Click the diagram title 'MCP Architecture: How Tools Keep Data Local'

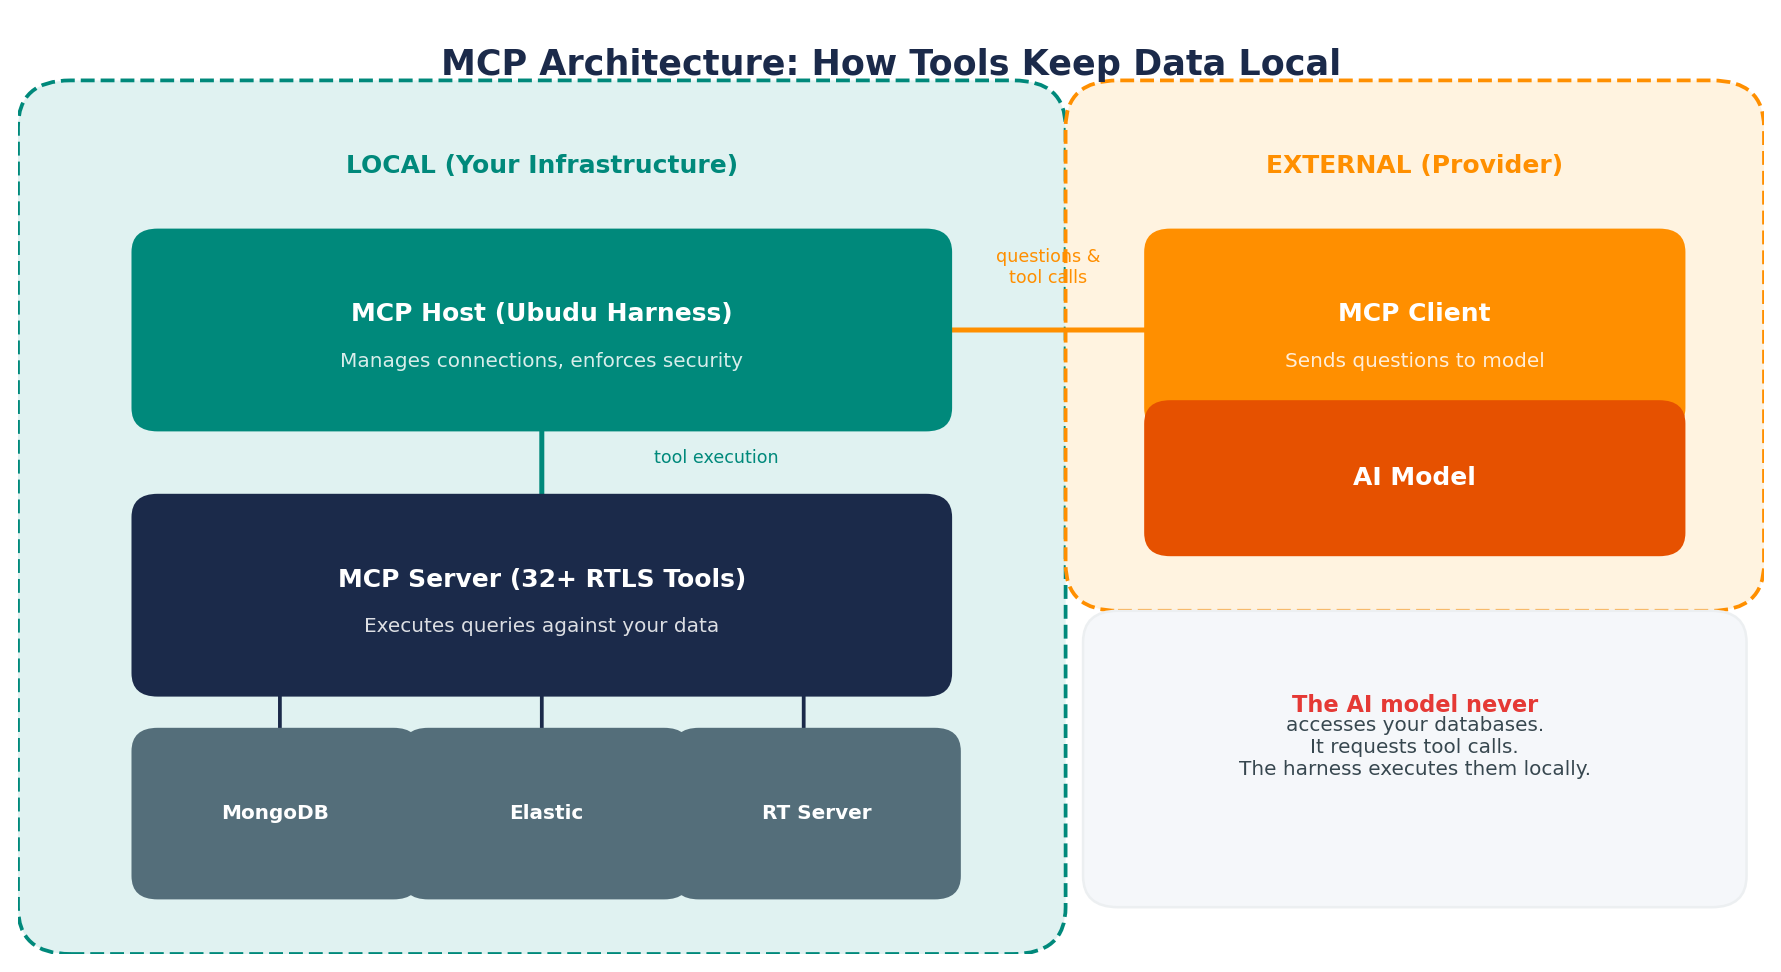(x=890, y=64)
